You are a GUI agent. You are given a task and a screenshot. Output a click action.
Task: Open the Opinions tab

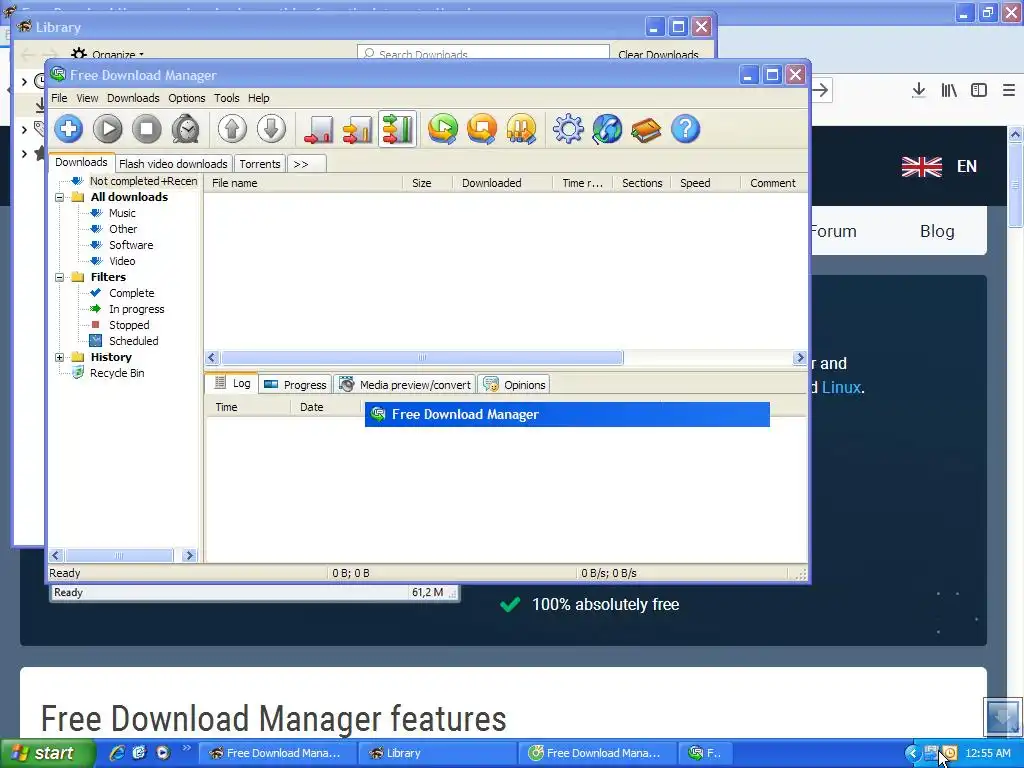pos(515,385)
